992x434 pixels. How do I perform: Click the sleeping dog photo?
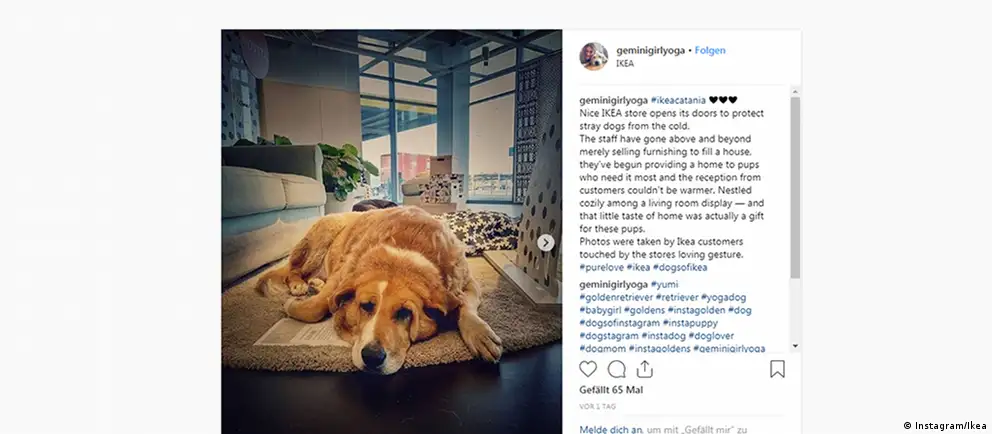pyautogui.click(x=391, y=232)
